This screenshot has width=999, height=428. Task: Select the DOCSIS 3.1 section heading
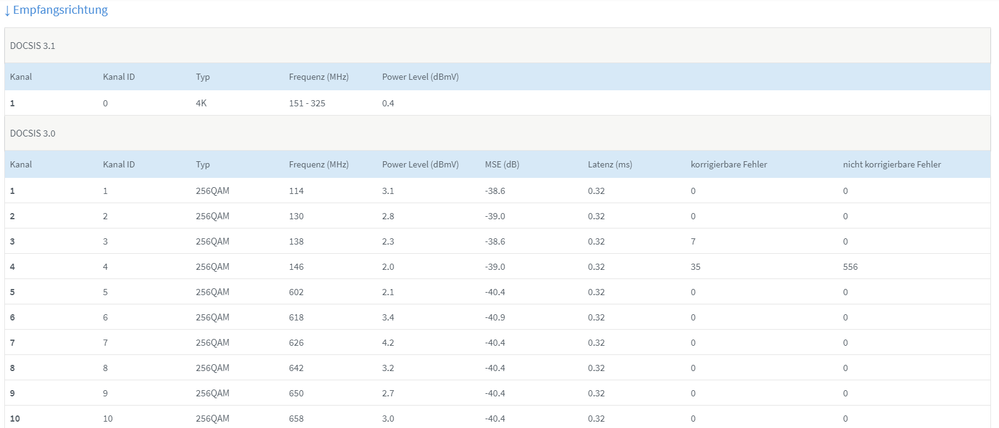30,46
